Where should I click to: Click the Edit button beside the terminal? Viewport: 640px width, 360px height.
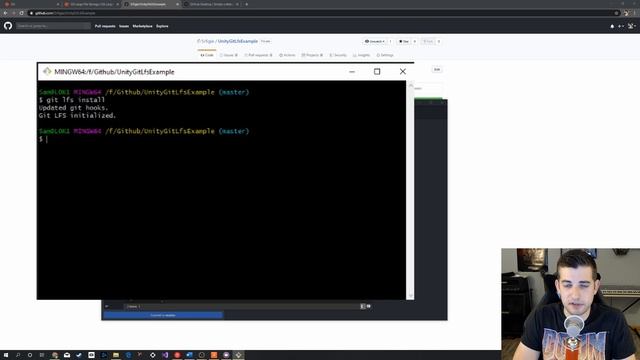437,69
